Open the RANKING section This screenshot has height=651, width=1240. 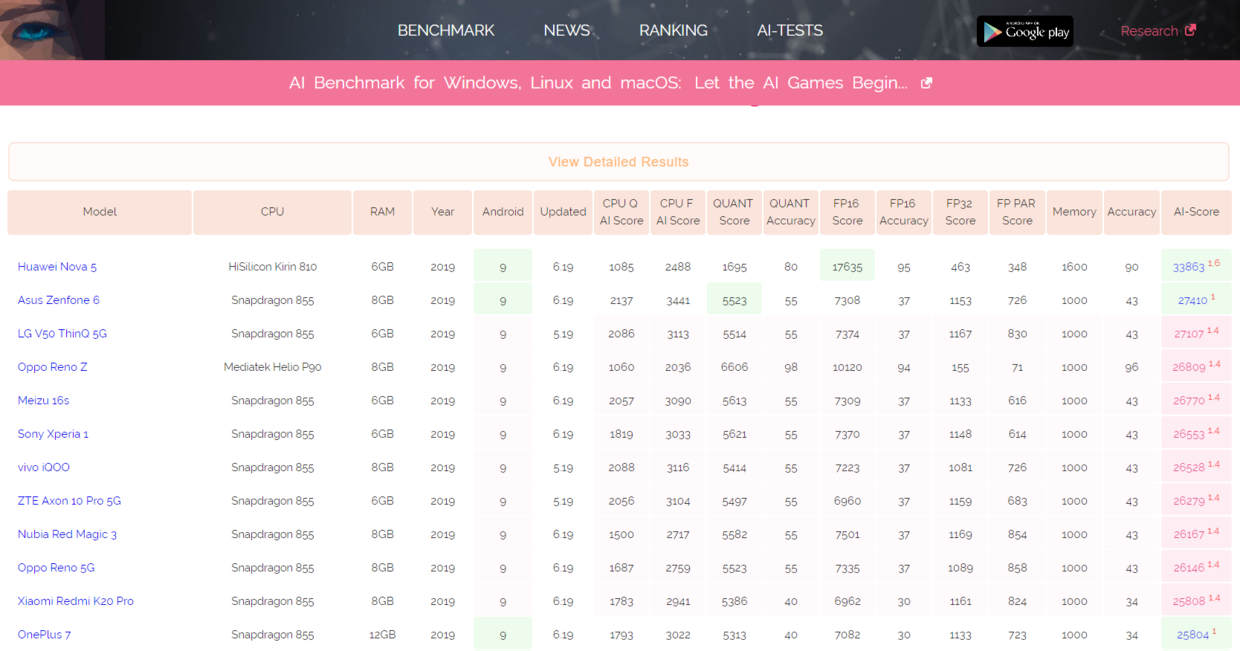[673, 30]
